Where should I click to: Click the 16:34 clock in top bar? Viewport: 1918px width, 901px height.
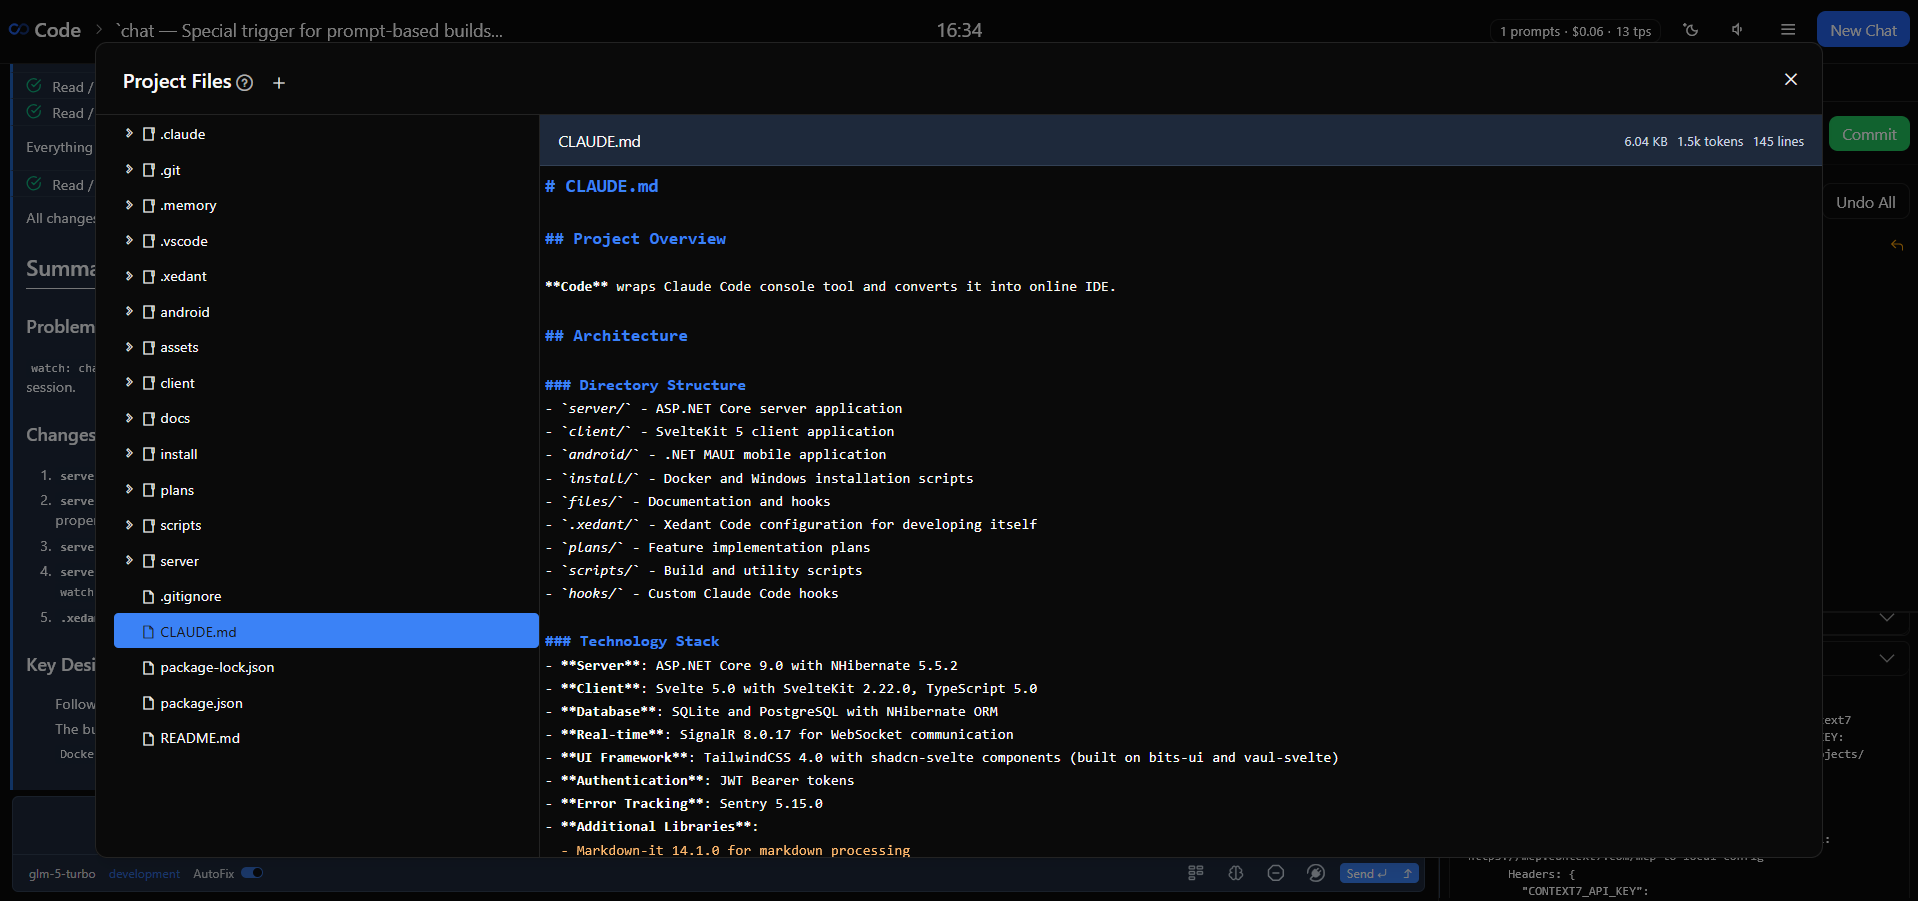[959, 30]
